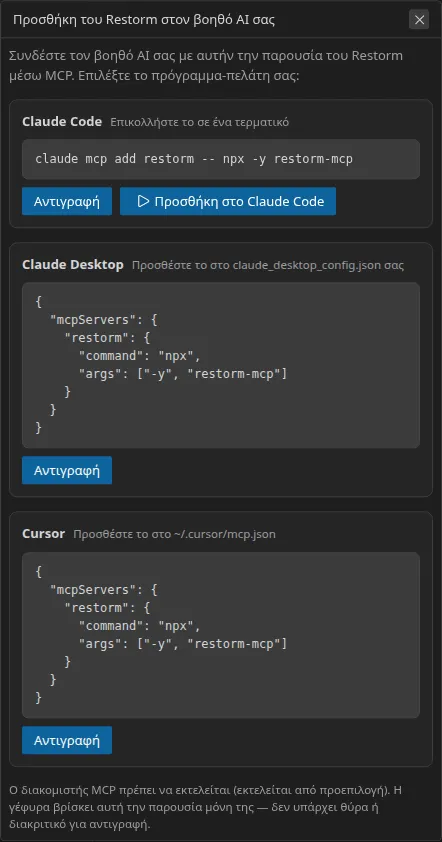Viewport: 442px width, 842px height.
Task: Copy the Claude Desktop JSON config with Αντιγραφή
Action: click(67, 470)
